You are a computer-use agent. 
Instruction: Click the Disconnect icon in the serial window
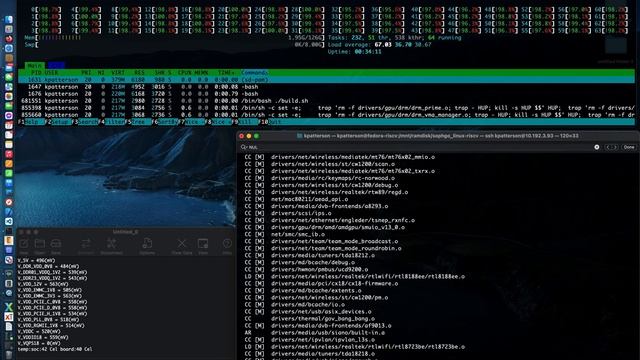point(111,247)
